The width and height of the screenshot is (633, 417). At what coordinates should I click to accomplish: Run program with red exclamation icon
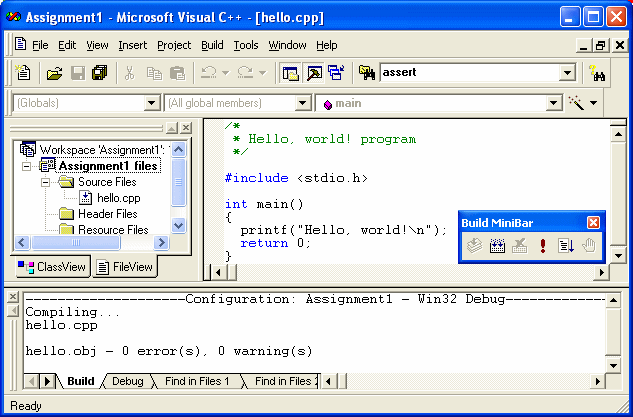[543, 245]
